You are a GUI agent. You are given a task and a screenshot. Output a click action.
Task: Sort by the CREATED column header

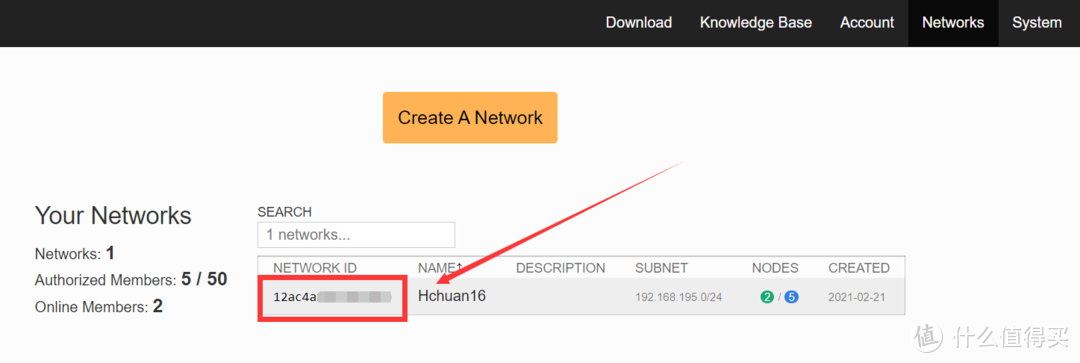(x=858, y=268)
